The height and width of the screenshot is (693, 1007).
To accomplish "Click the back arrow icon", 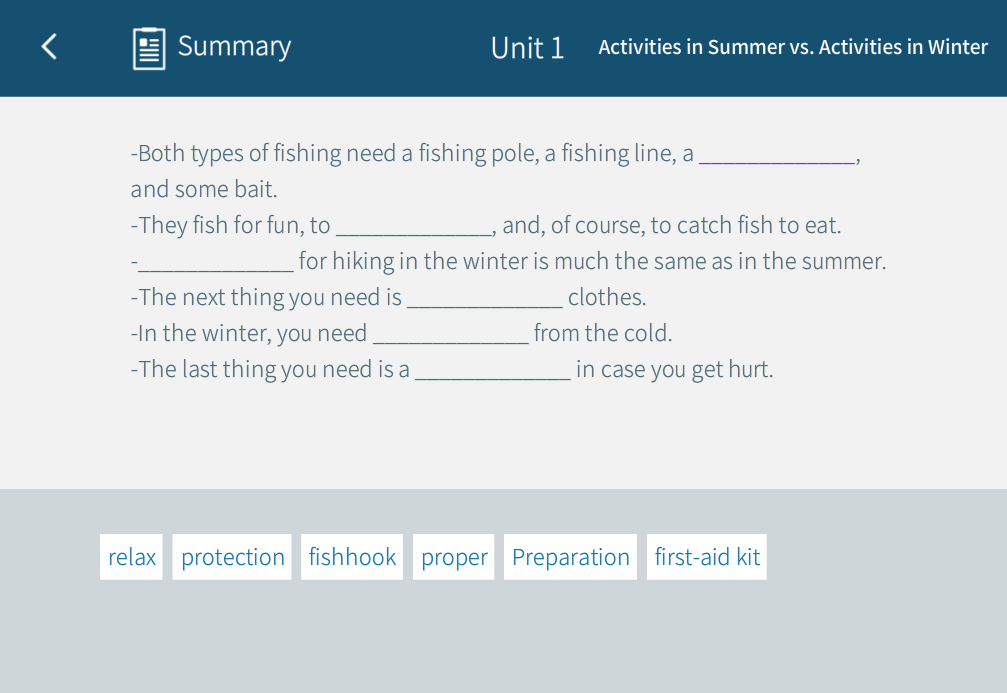I will click(x=49, y=46).
